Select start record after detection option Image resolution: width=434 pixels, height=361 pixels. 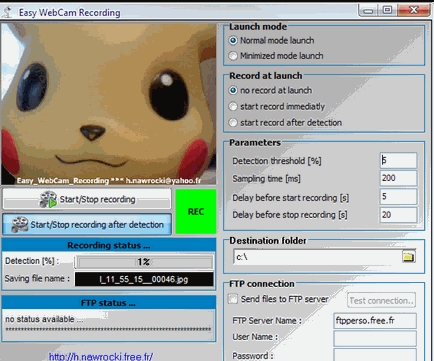285,122
